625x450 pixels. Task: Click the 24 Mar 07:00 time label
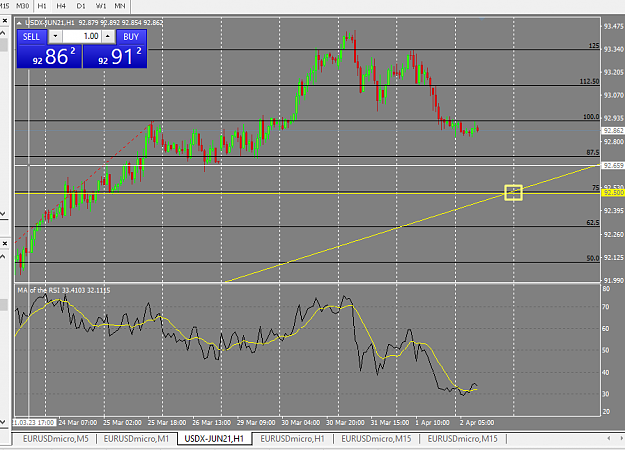(x=78, y=422)
